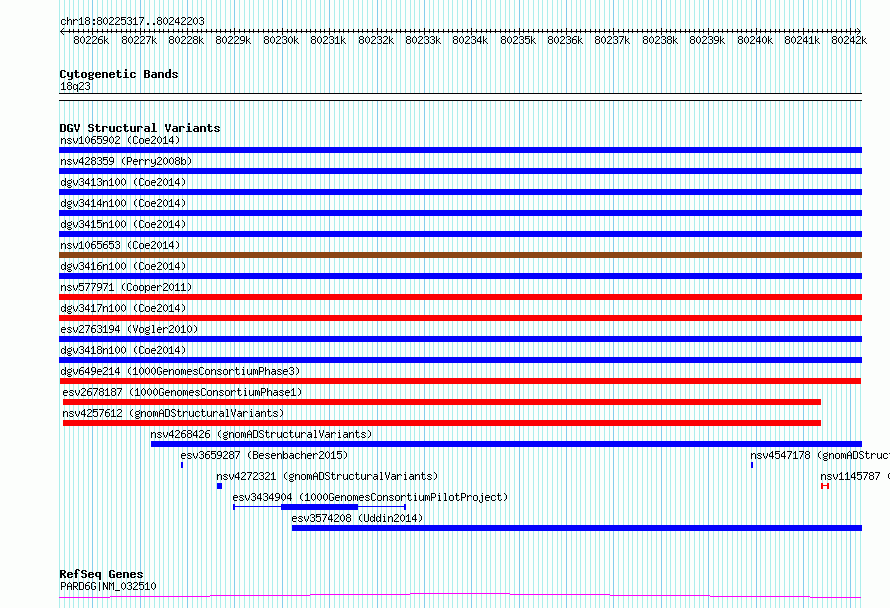Open the PARD6G|NM_032510 gene label
This screenshot has width=890, height=608.
tap(108, 586)
